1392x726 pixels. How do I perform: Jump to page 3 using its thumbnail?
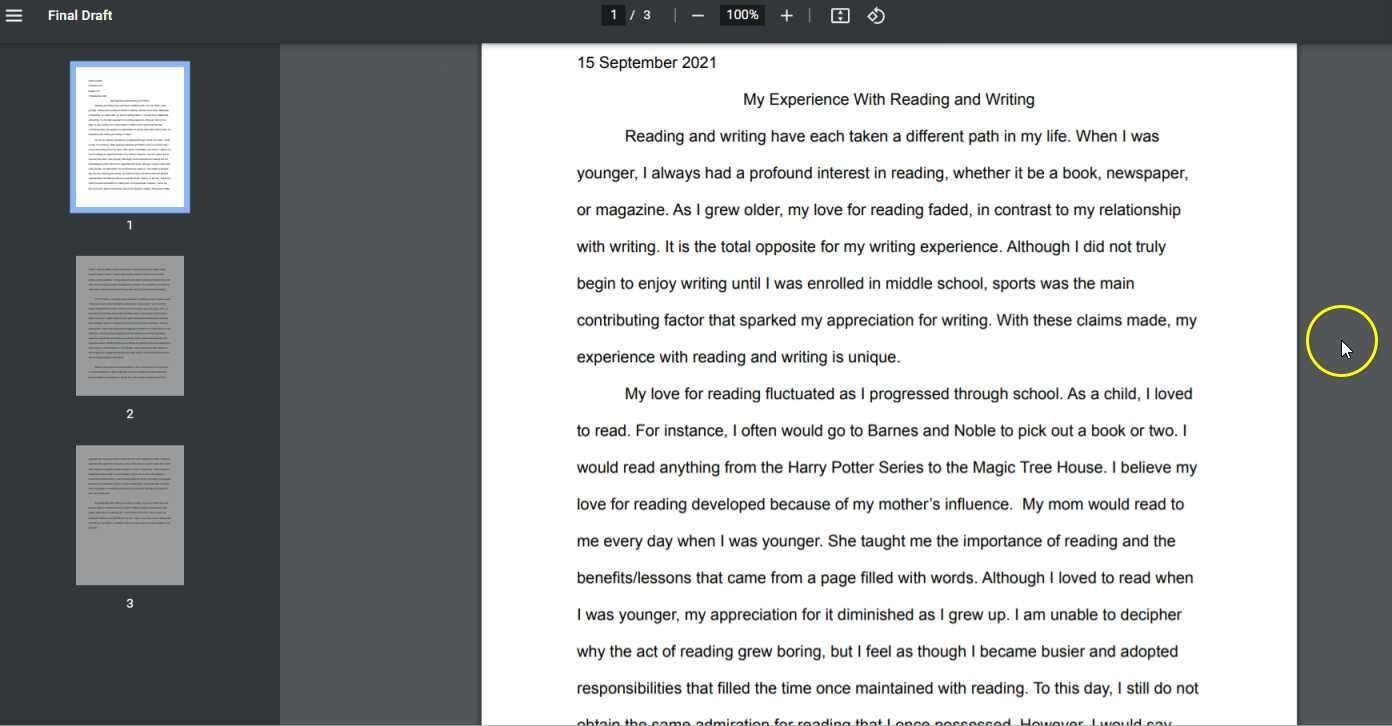[129, 514]
